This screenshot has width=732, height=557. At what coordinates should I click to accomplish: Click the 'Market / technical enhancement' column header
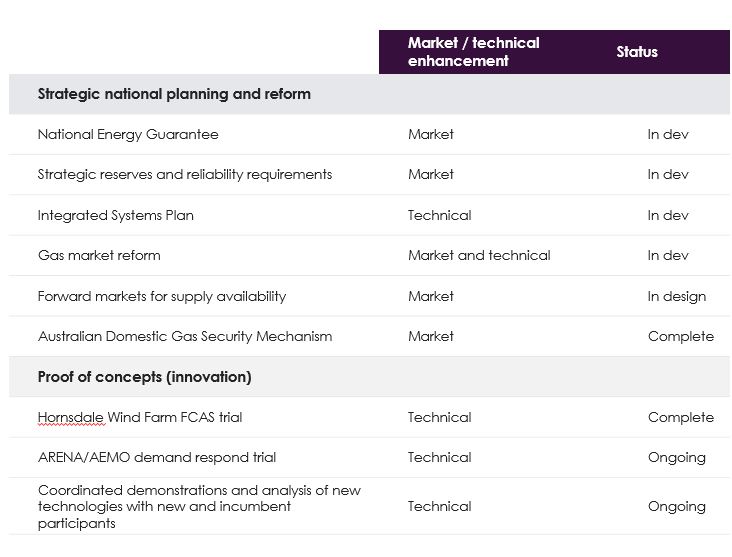[473, 52]
